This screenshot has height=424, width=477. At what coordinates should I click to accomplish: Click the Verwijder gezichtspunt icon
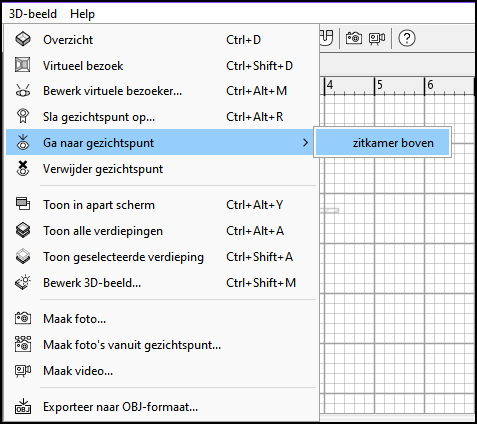[23, 168]
